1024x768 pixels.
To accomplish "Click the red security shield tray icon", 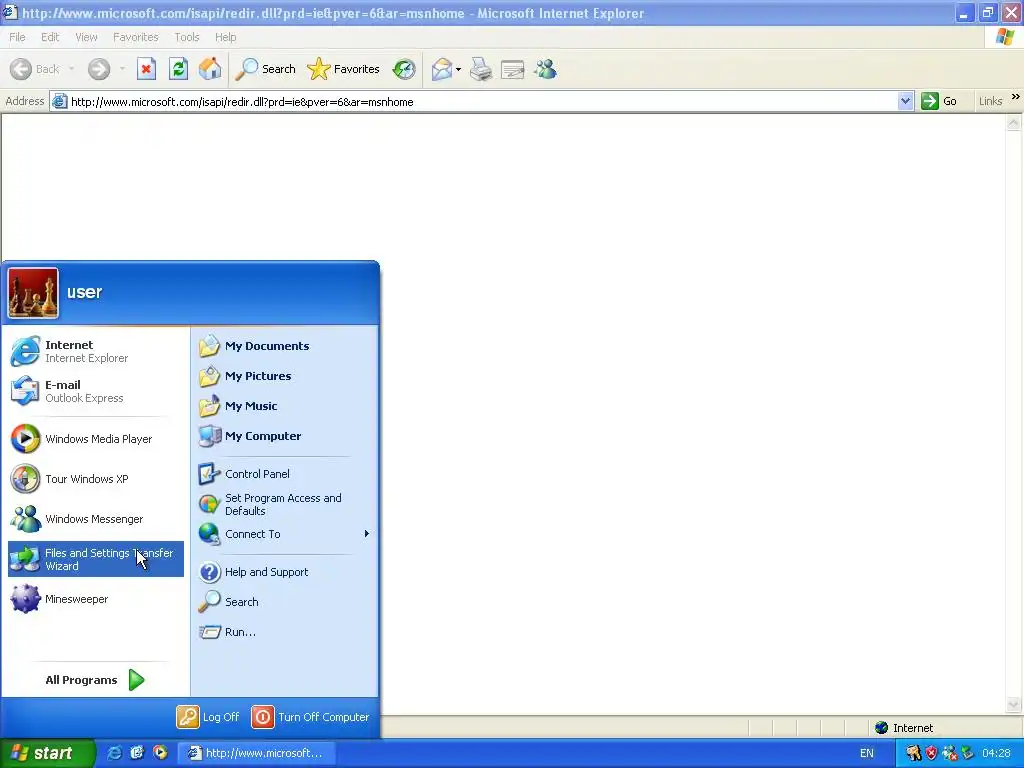I will (931, 753).
